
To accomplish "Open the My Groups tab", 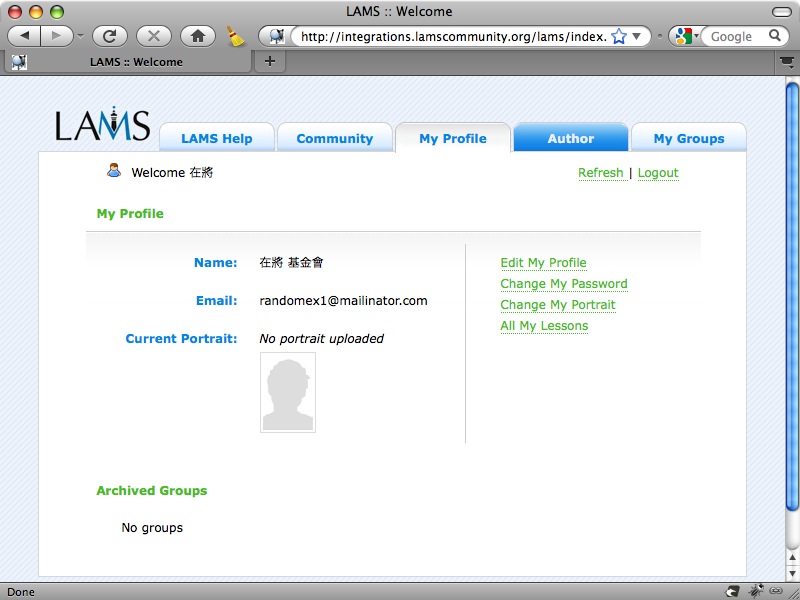I will [x=688, y=139].
